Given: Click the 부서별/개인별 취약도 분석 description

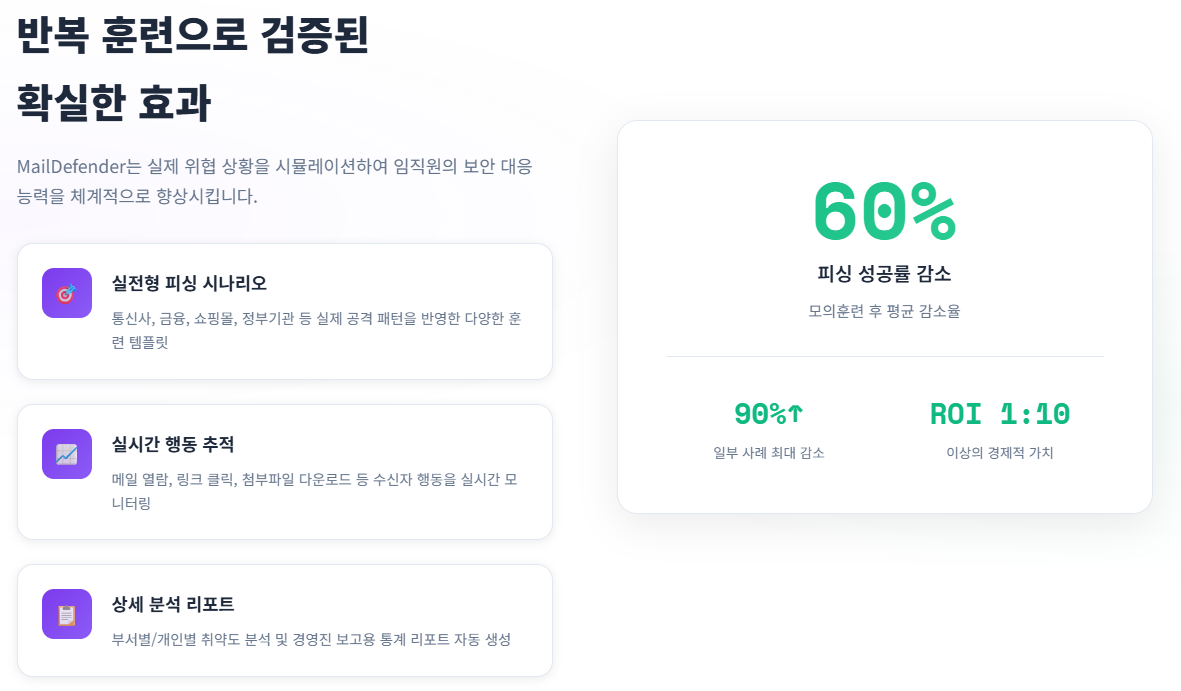Looking at the screenshot, I should point(311,639).
